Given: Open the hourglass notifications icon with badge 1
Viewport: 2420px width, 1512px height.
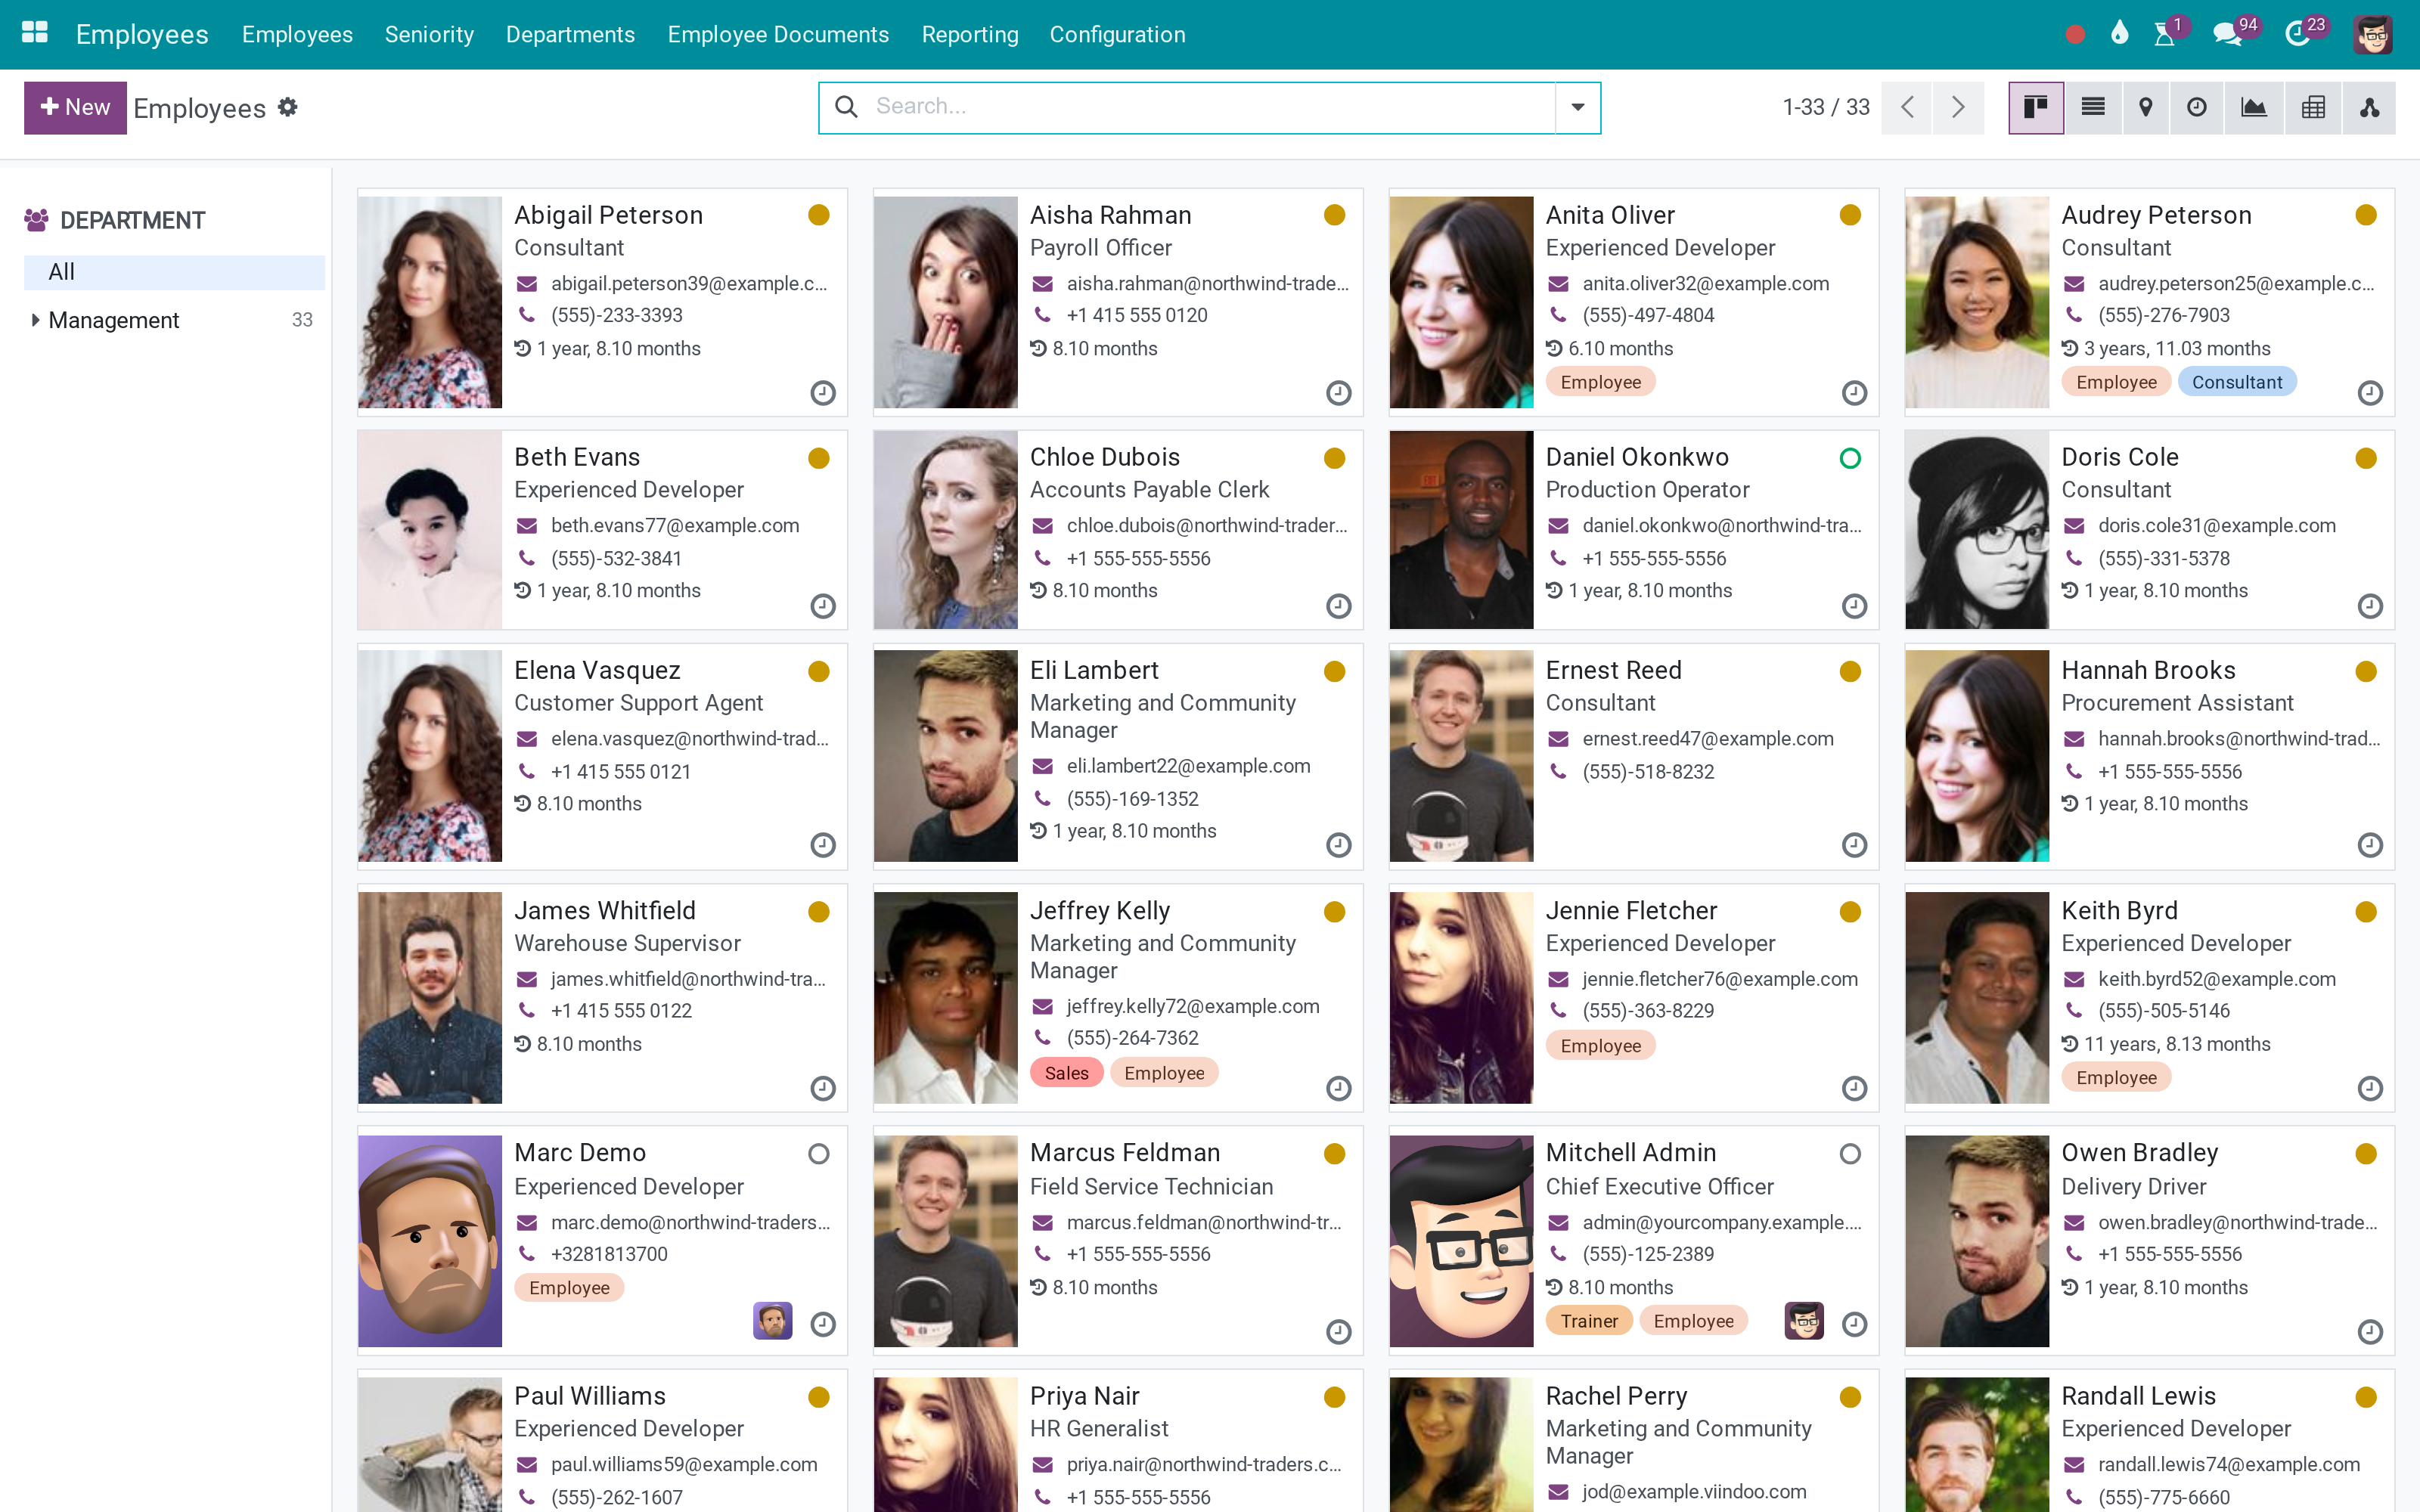Looking at the screenshot, I should [2165, 34].
